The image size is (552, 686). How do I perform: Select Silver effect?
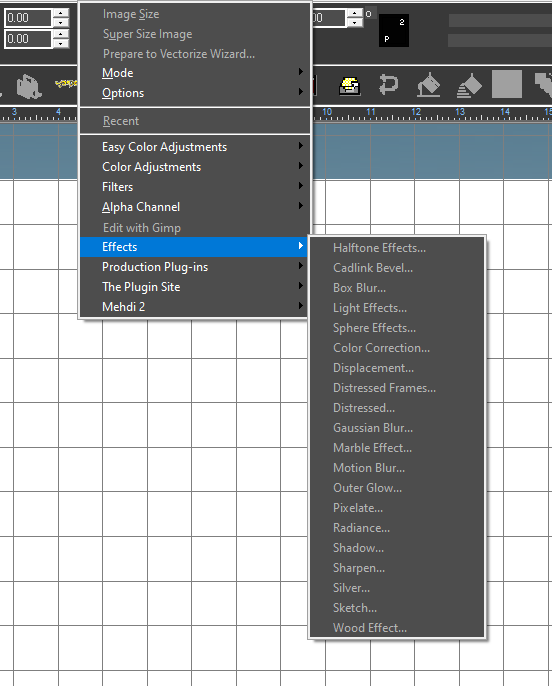(x=397, y=588)
